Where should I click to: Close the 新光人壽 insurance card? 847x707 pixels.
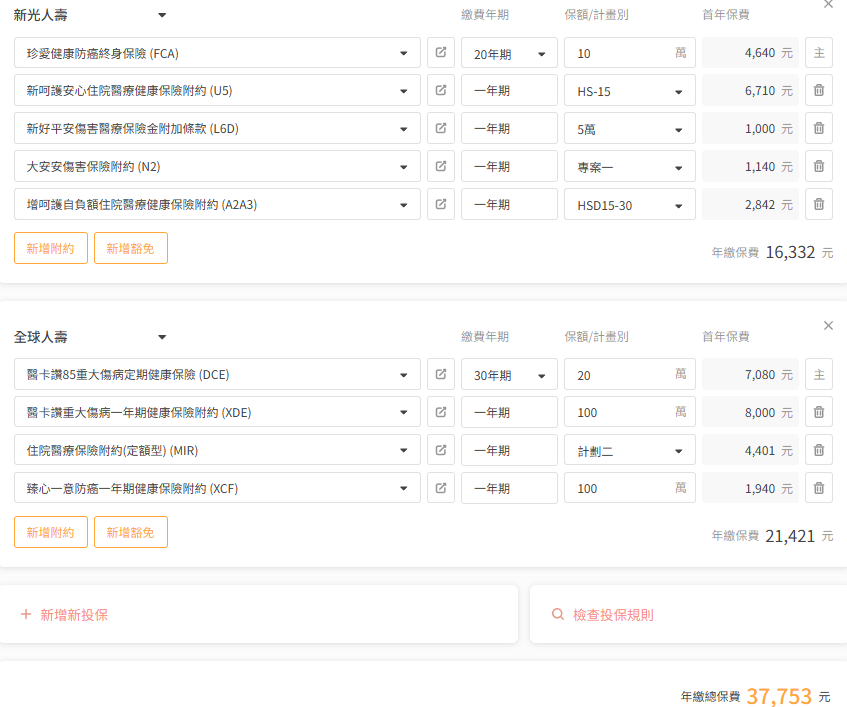point(828,4)
